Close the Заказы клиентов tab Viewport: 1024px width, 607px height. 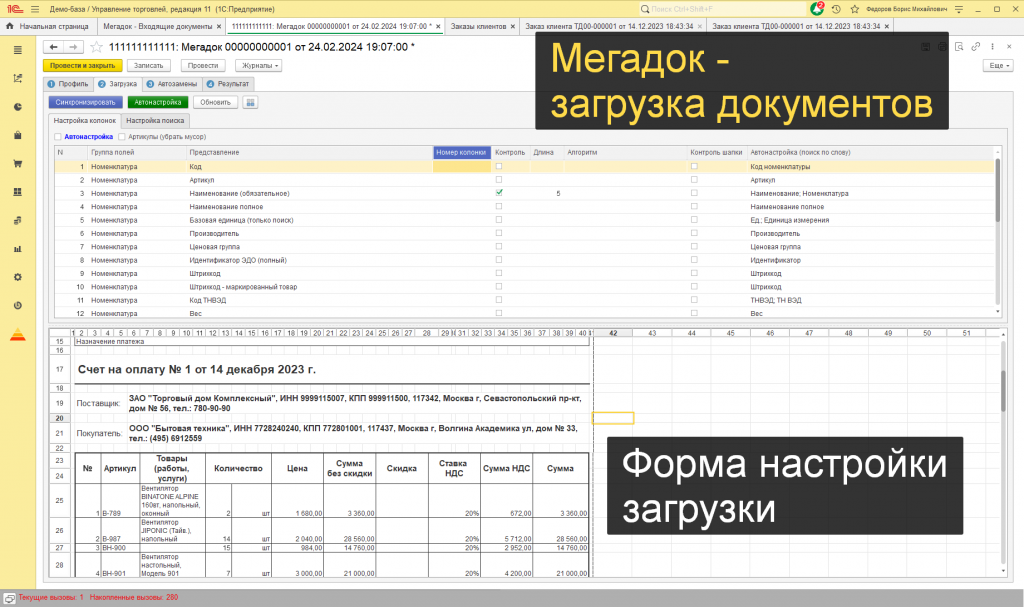click(x=513, y=27)
